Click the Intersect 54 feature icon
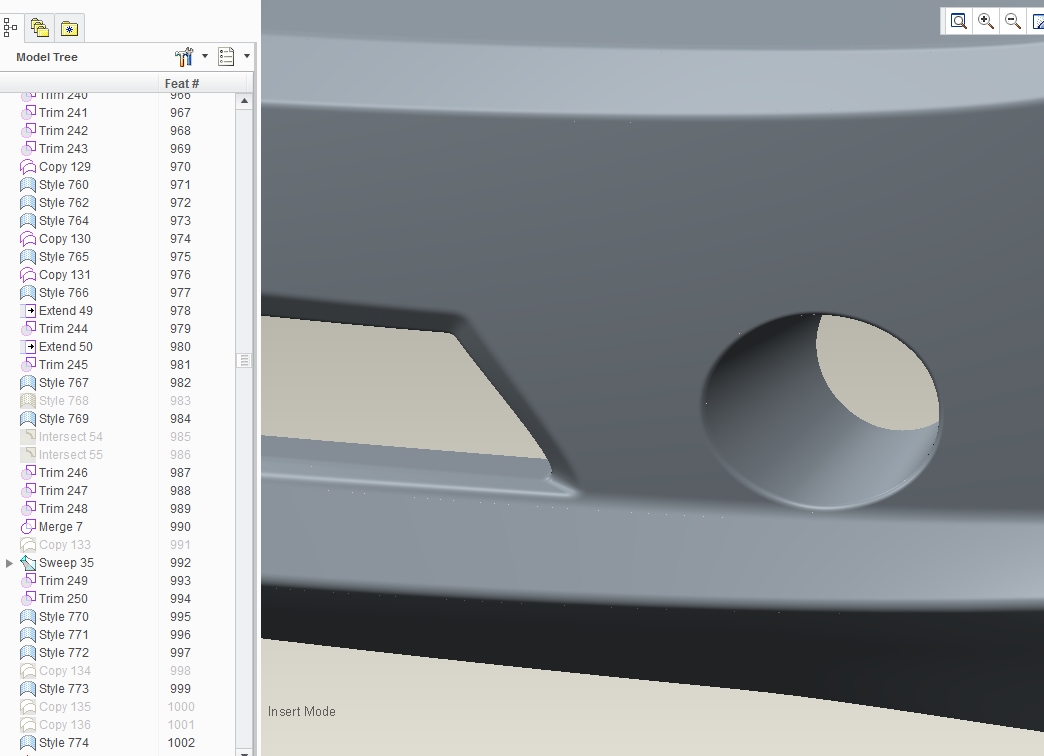Screen dimensions: 1044x756 pos(28,436)
